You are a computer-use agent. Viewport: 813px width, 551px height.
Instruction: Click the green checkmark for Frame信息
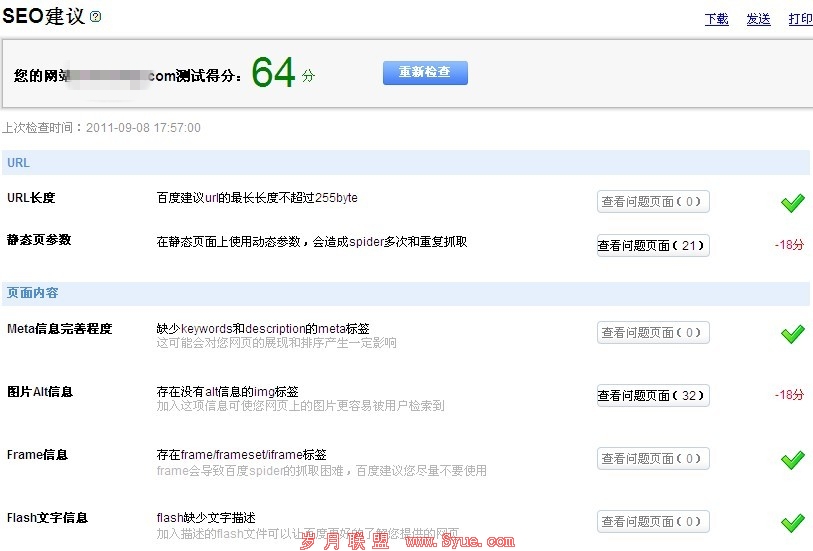[x=792, y=460]
